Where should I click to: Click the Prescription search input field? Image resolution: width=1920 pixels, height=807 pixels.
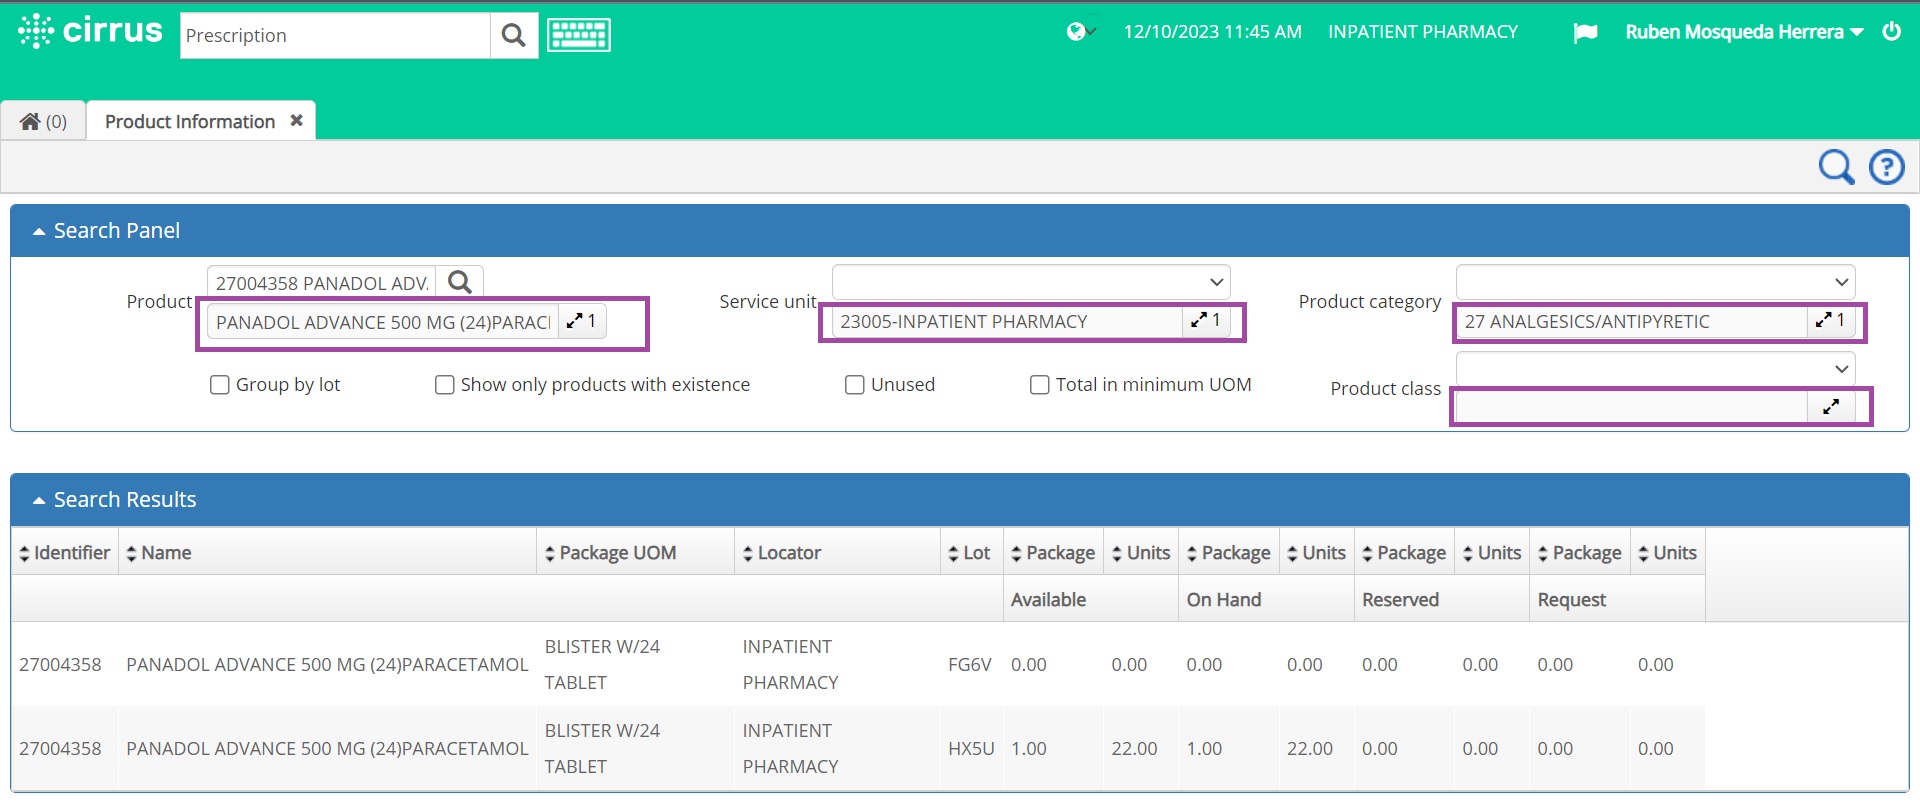click(334, 36)
